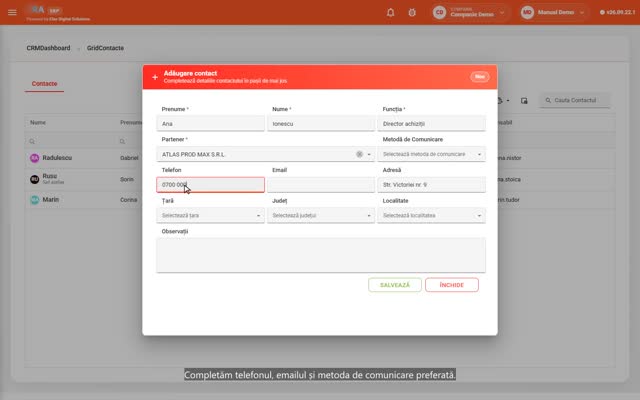Select the Rusu row name
The width and height of the screenshot is (640, 400).
50,176
